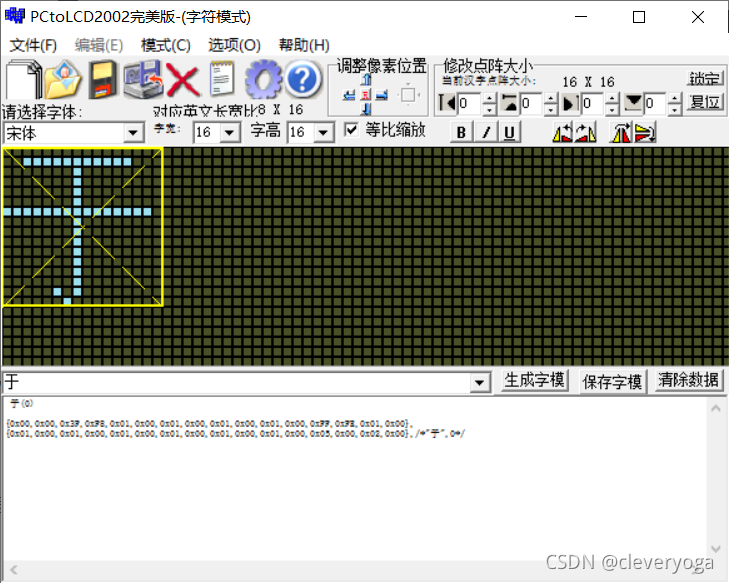Viewport: 729px width, 583px height.
Task: Flip glyph horizontally with third triangle icon
Action: tap(621, 132)
